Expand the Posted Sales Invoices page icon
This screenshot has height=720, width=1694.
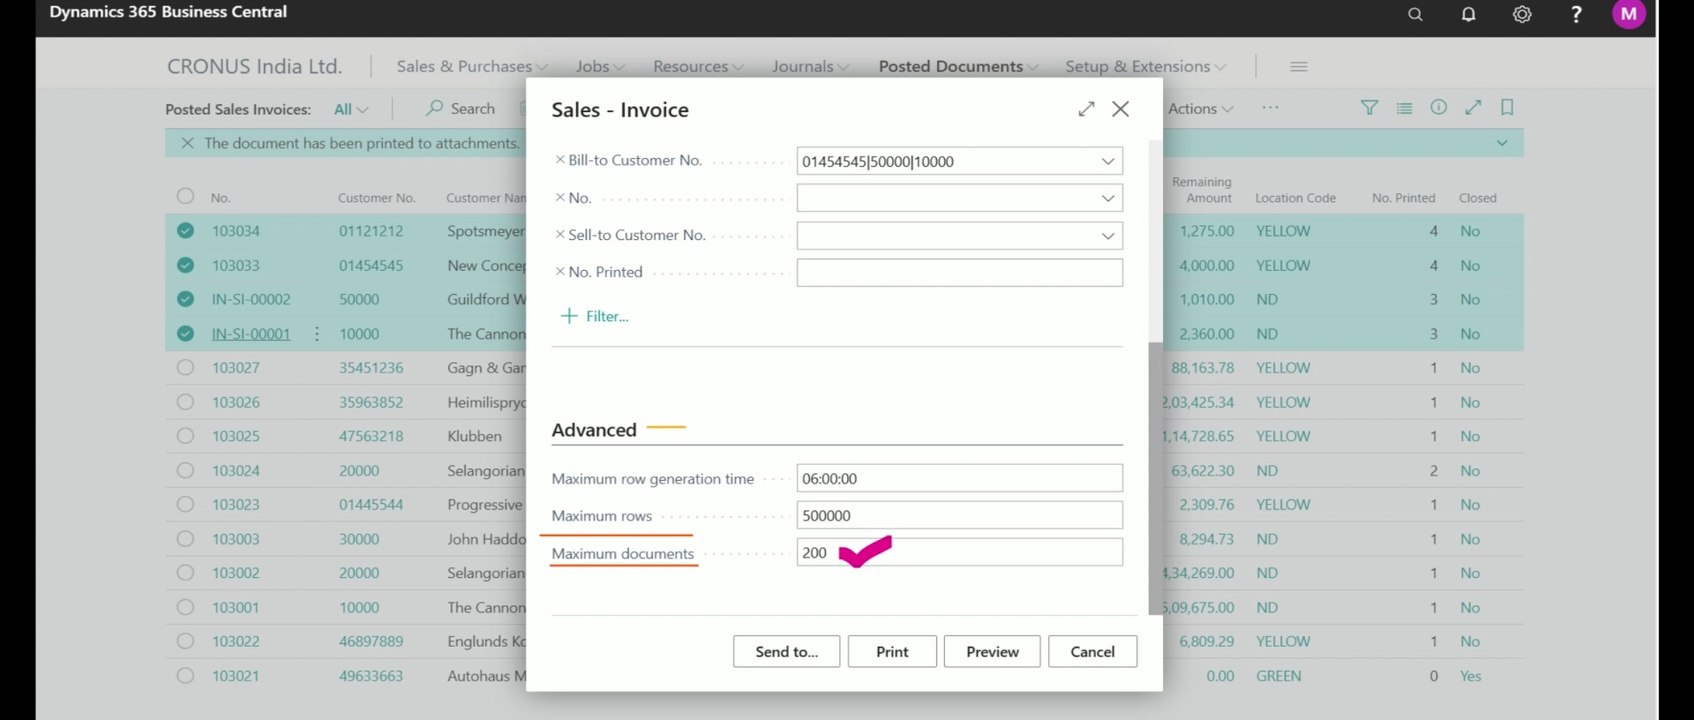[1473, 108]
